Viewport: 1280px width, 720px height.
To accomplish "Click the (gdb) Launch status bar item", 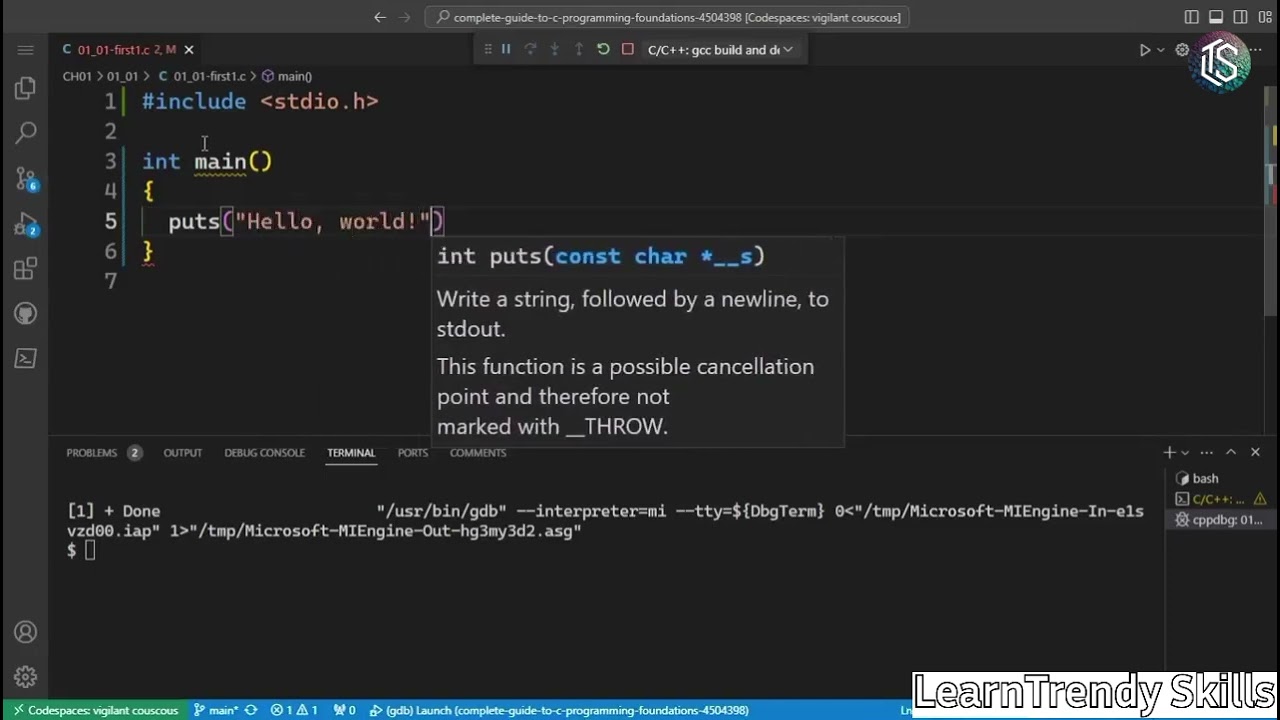I will point(559,710).
